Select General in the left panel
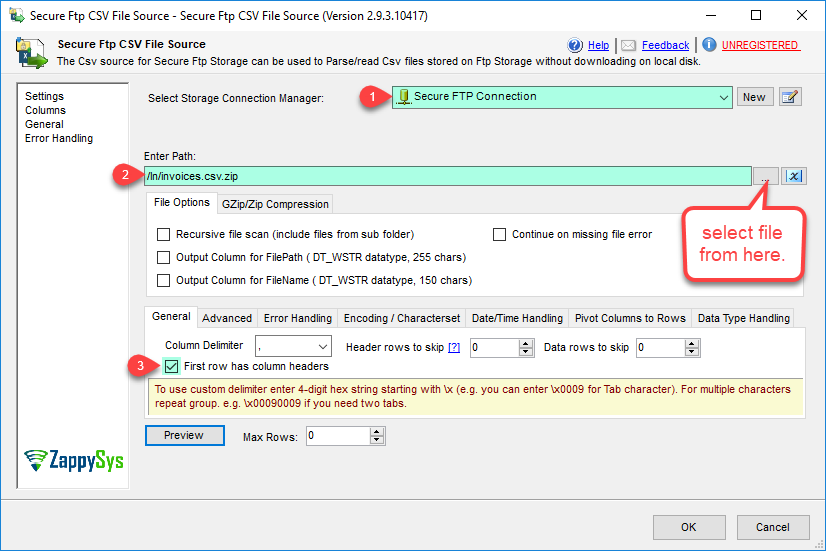The image size is (826, 551). click(44, 124)
